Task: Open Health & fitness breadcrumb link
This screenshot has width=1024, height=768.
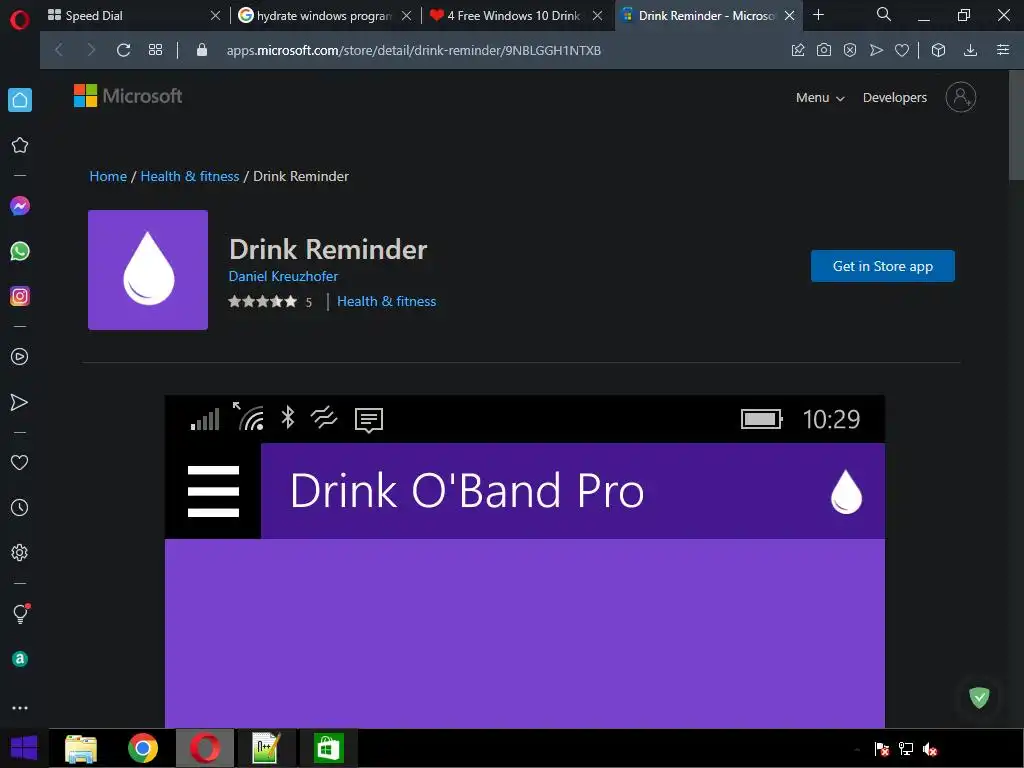Action: pyautogui.click(x=189, y=176)
